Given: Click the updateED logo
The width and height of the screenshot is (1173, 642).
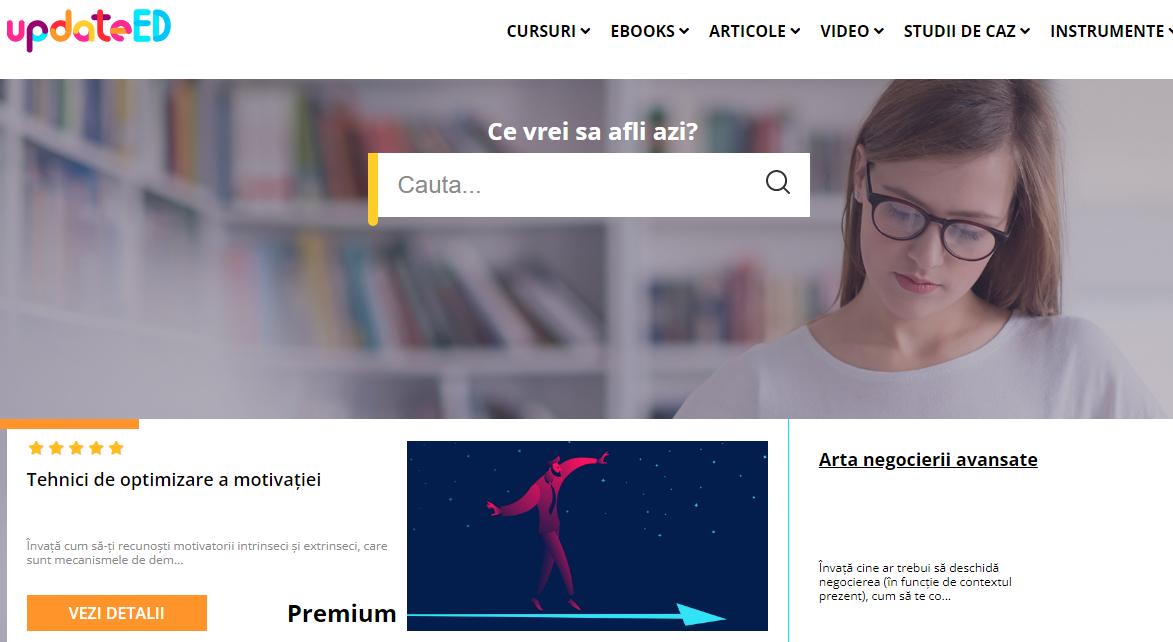Looking at the screenshot, I should [88, 30].
